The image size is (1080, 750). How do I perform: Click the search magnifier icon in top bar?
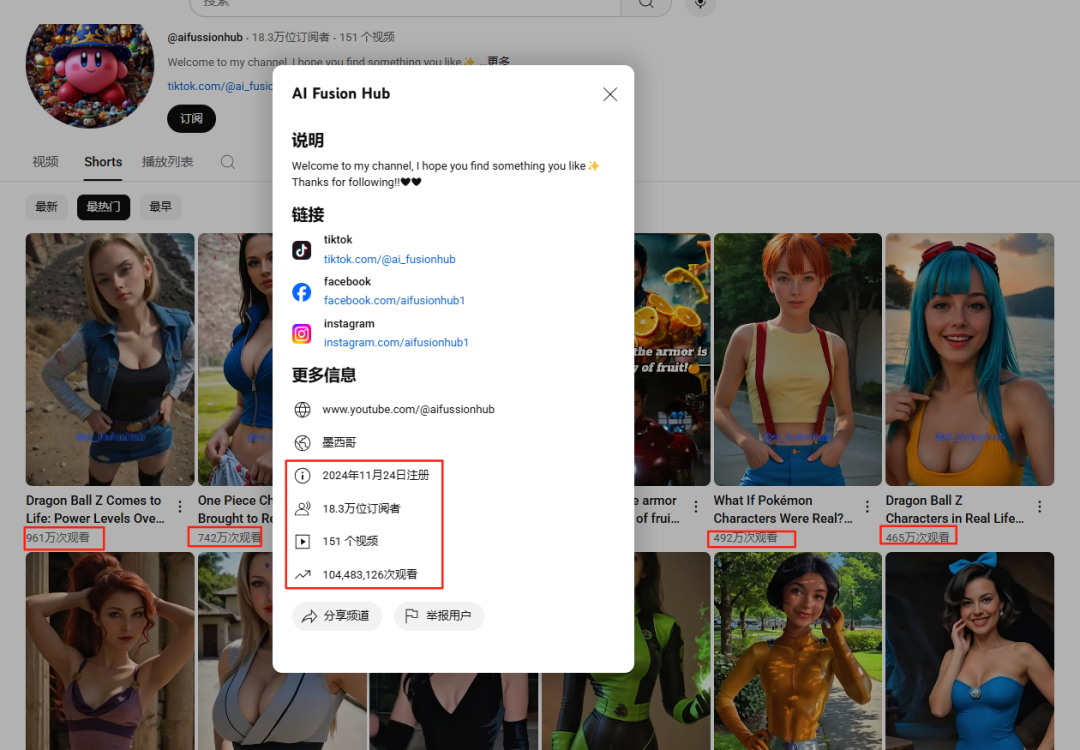coord(646,4)
